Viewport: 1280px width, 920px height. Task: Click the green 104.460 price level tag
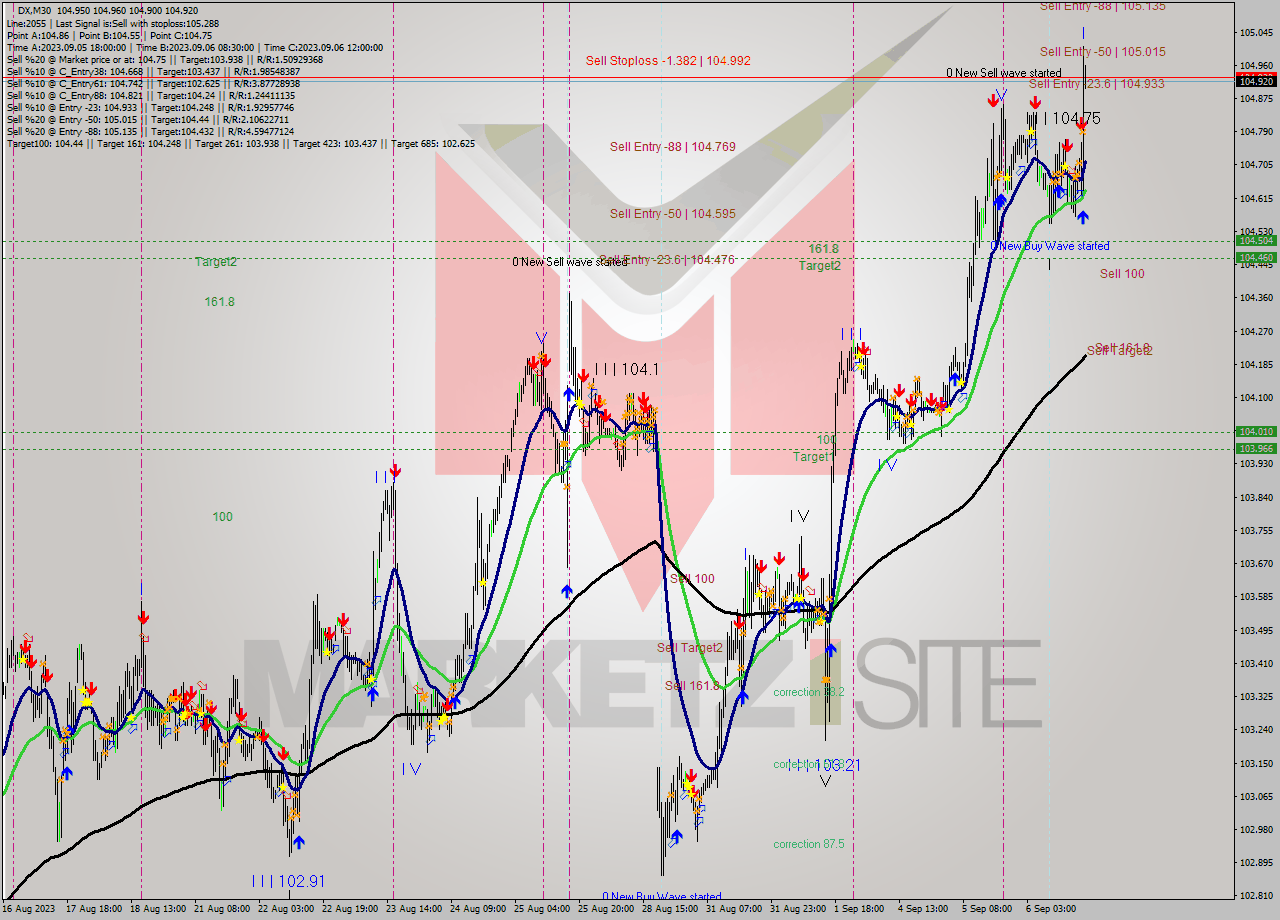[1257, 257]
